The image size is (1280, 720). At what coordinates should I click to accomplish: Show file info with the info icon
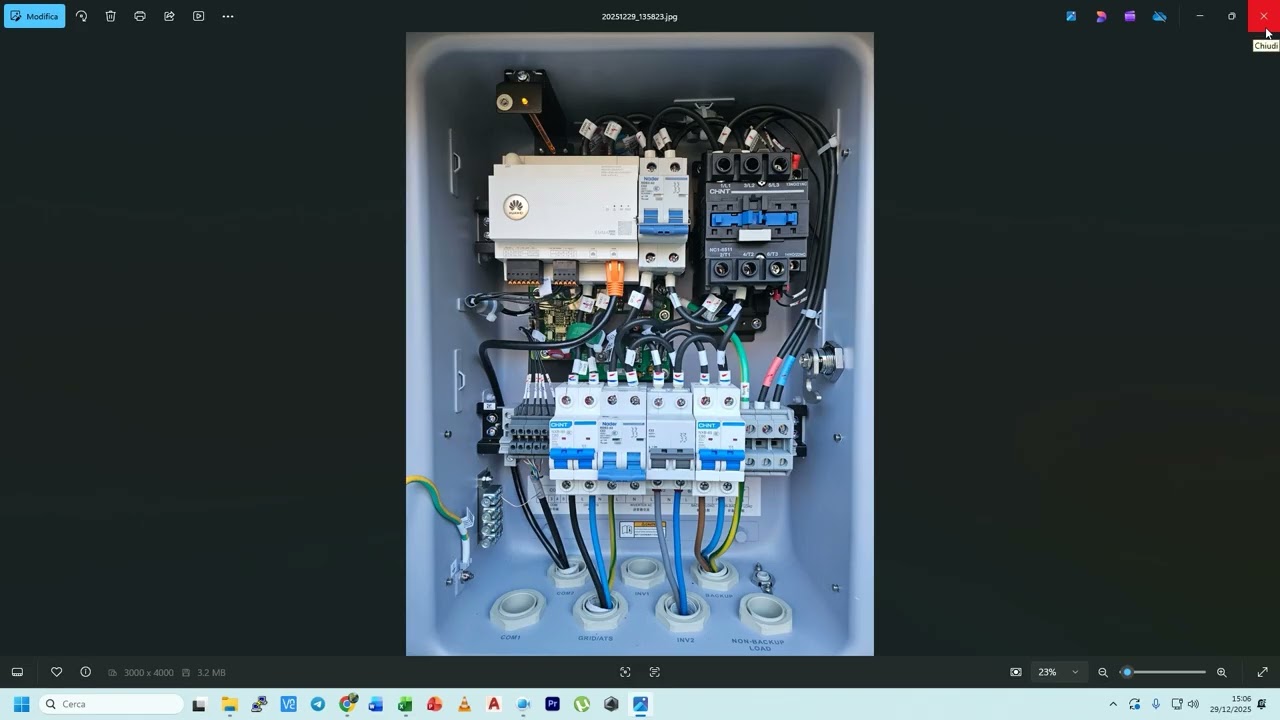pos(86,672)
